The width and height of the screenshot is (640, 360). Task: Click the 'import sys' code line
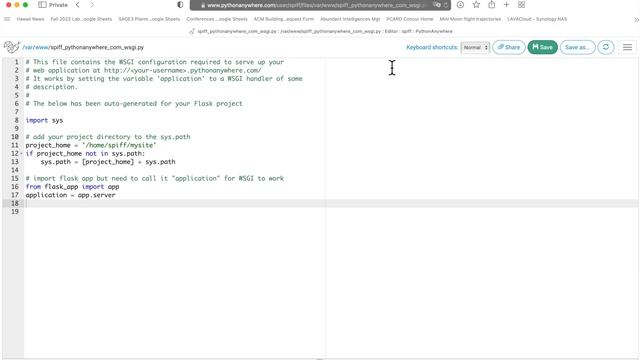click(44, 120)
